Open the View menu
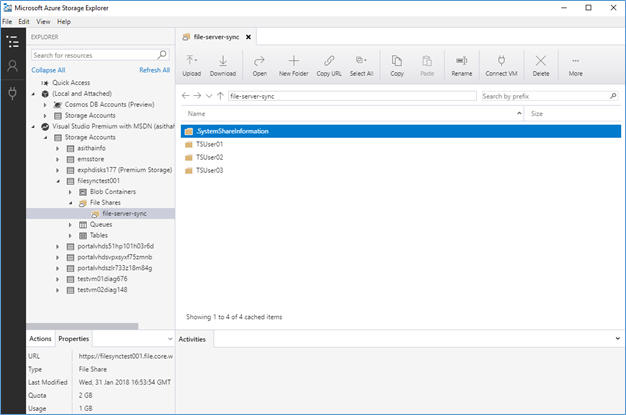Screen dimensions: 626x415 click(x=43, y=22)
